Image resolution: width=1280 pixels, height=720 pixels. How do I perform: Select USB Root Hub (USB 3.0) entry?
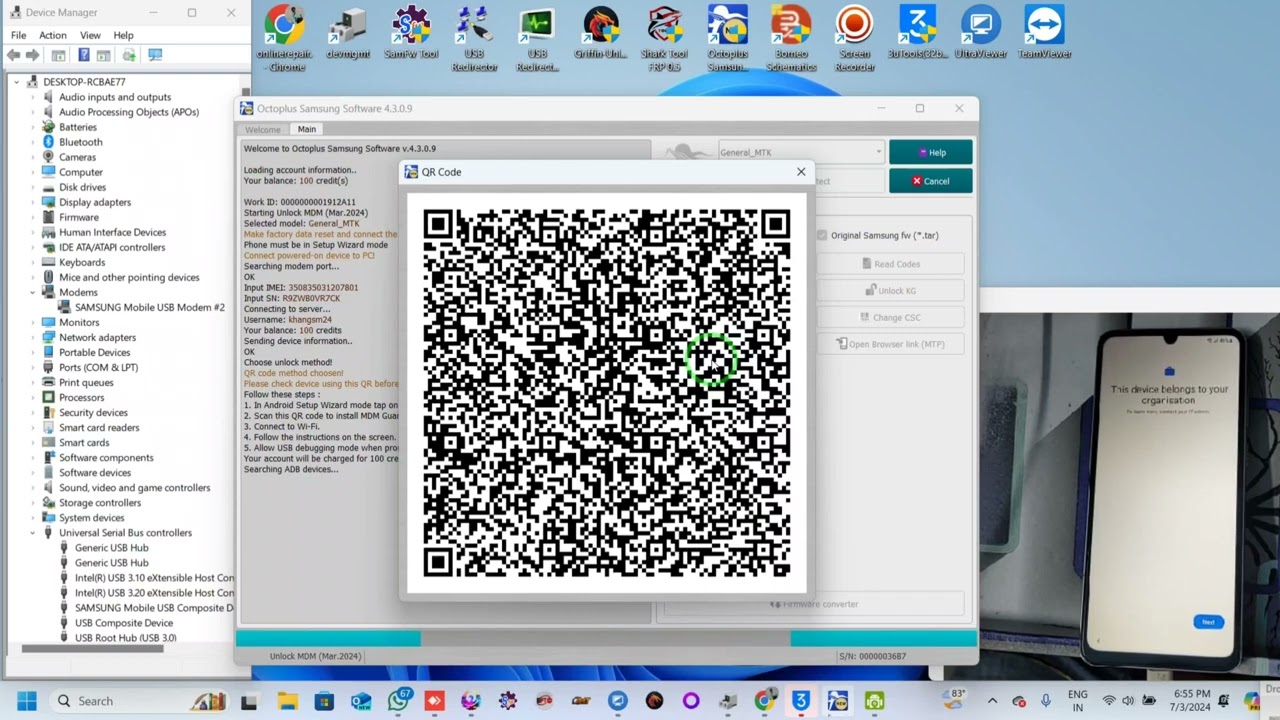click(x=125, y=638)
